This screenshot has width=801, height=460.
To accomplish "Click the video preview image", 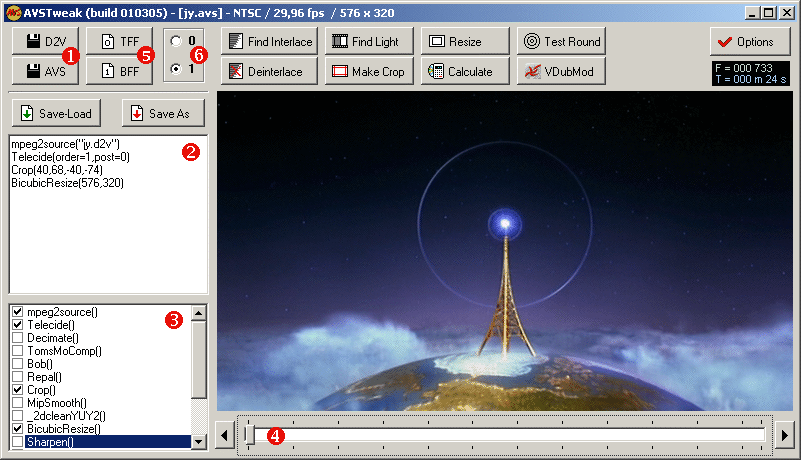I will coord(505,251).
